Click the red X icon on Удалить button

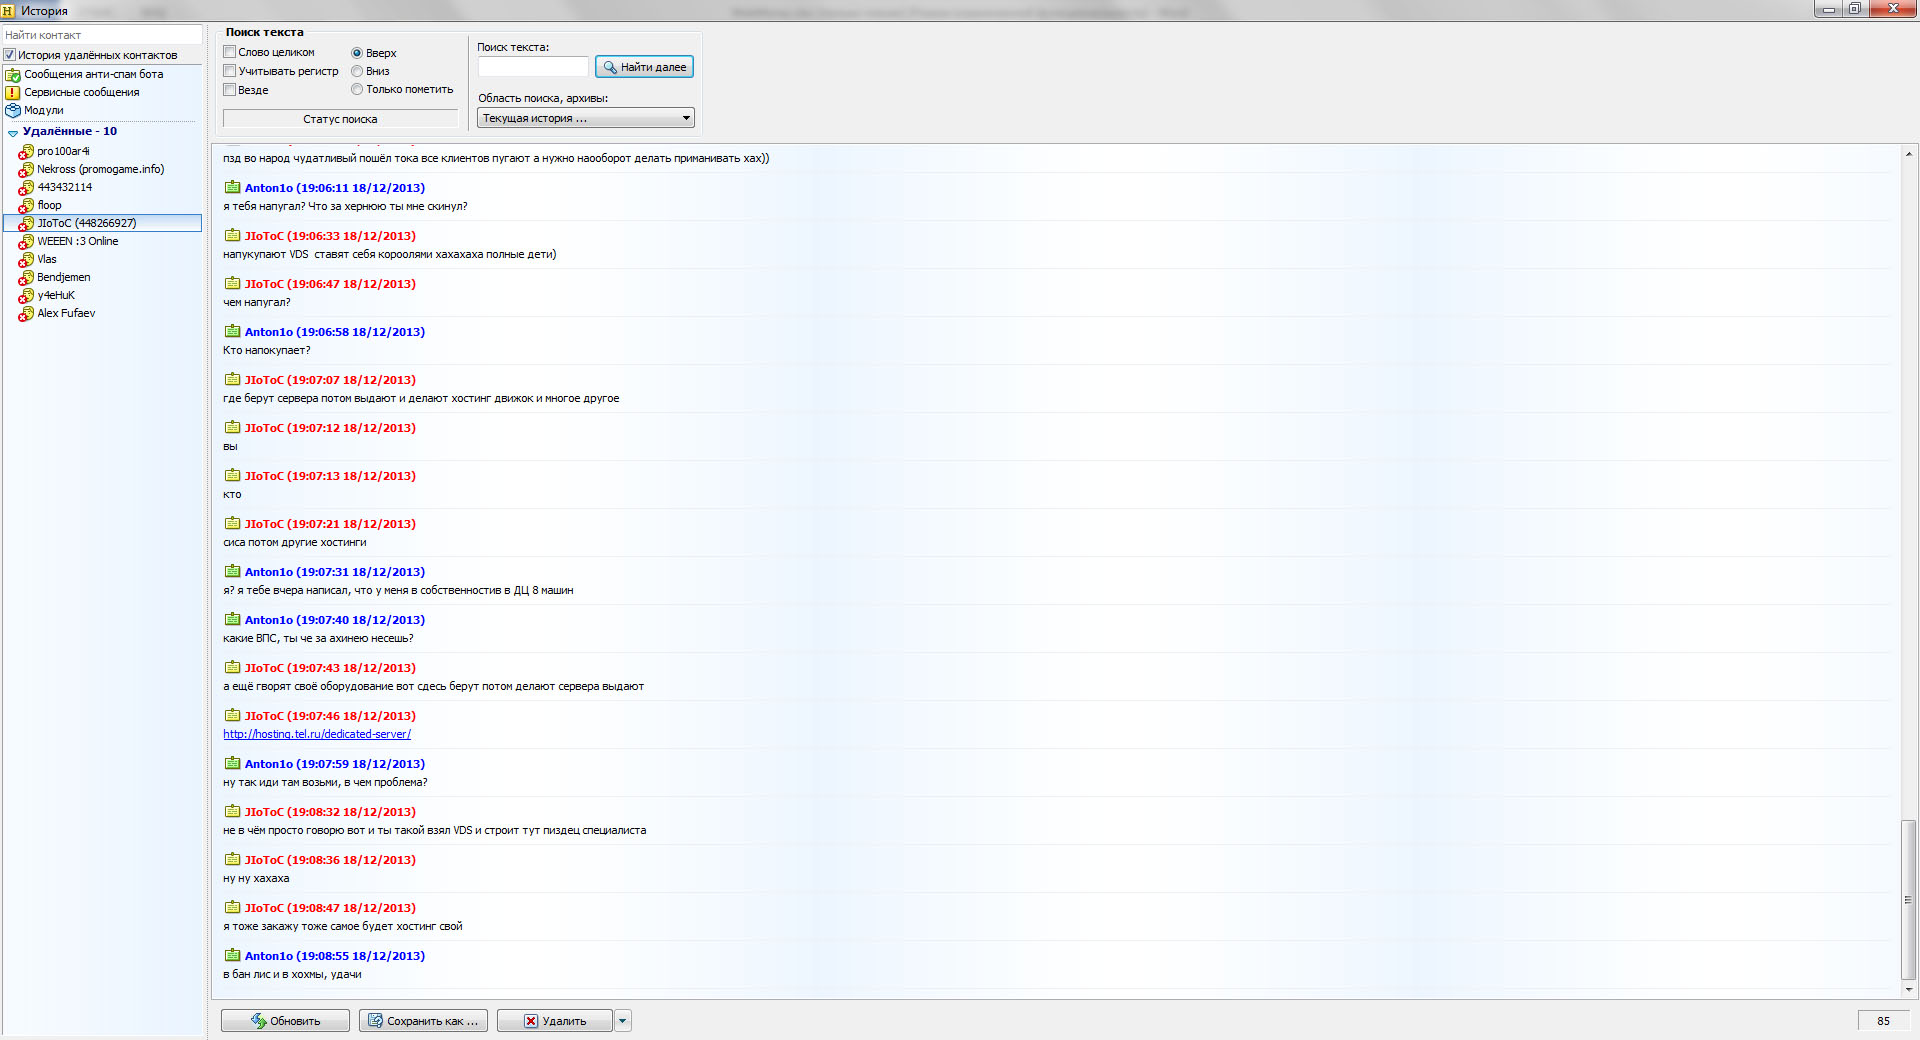[x=531, y=1021]
